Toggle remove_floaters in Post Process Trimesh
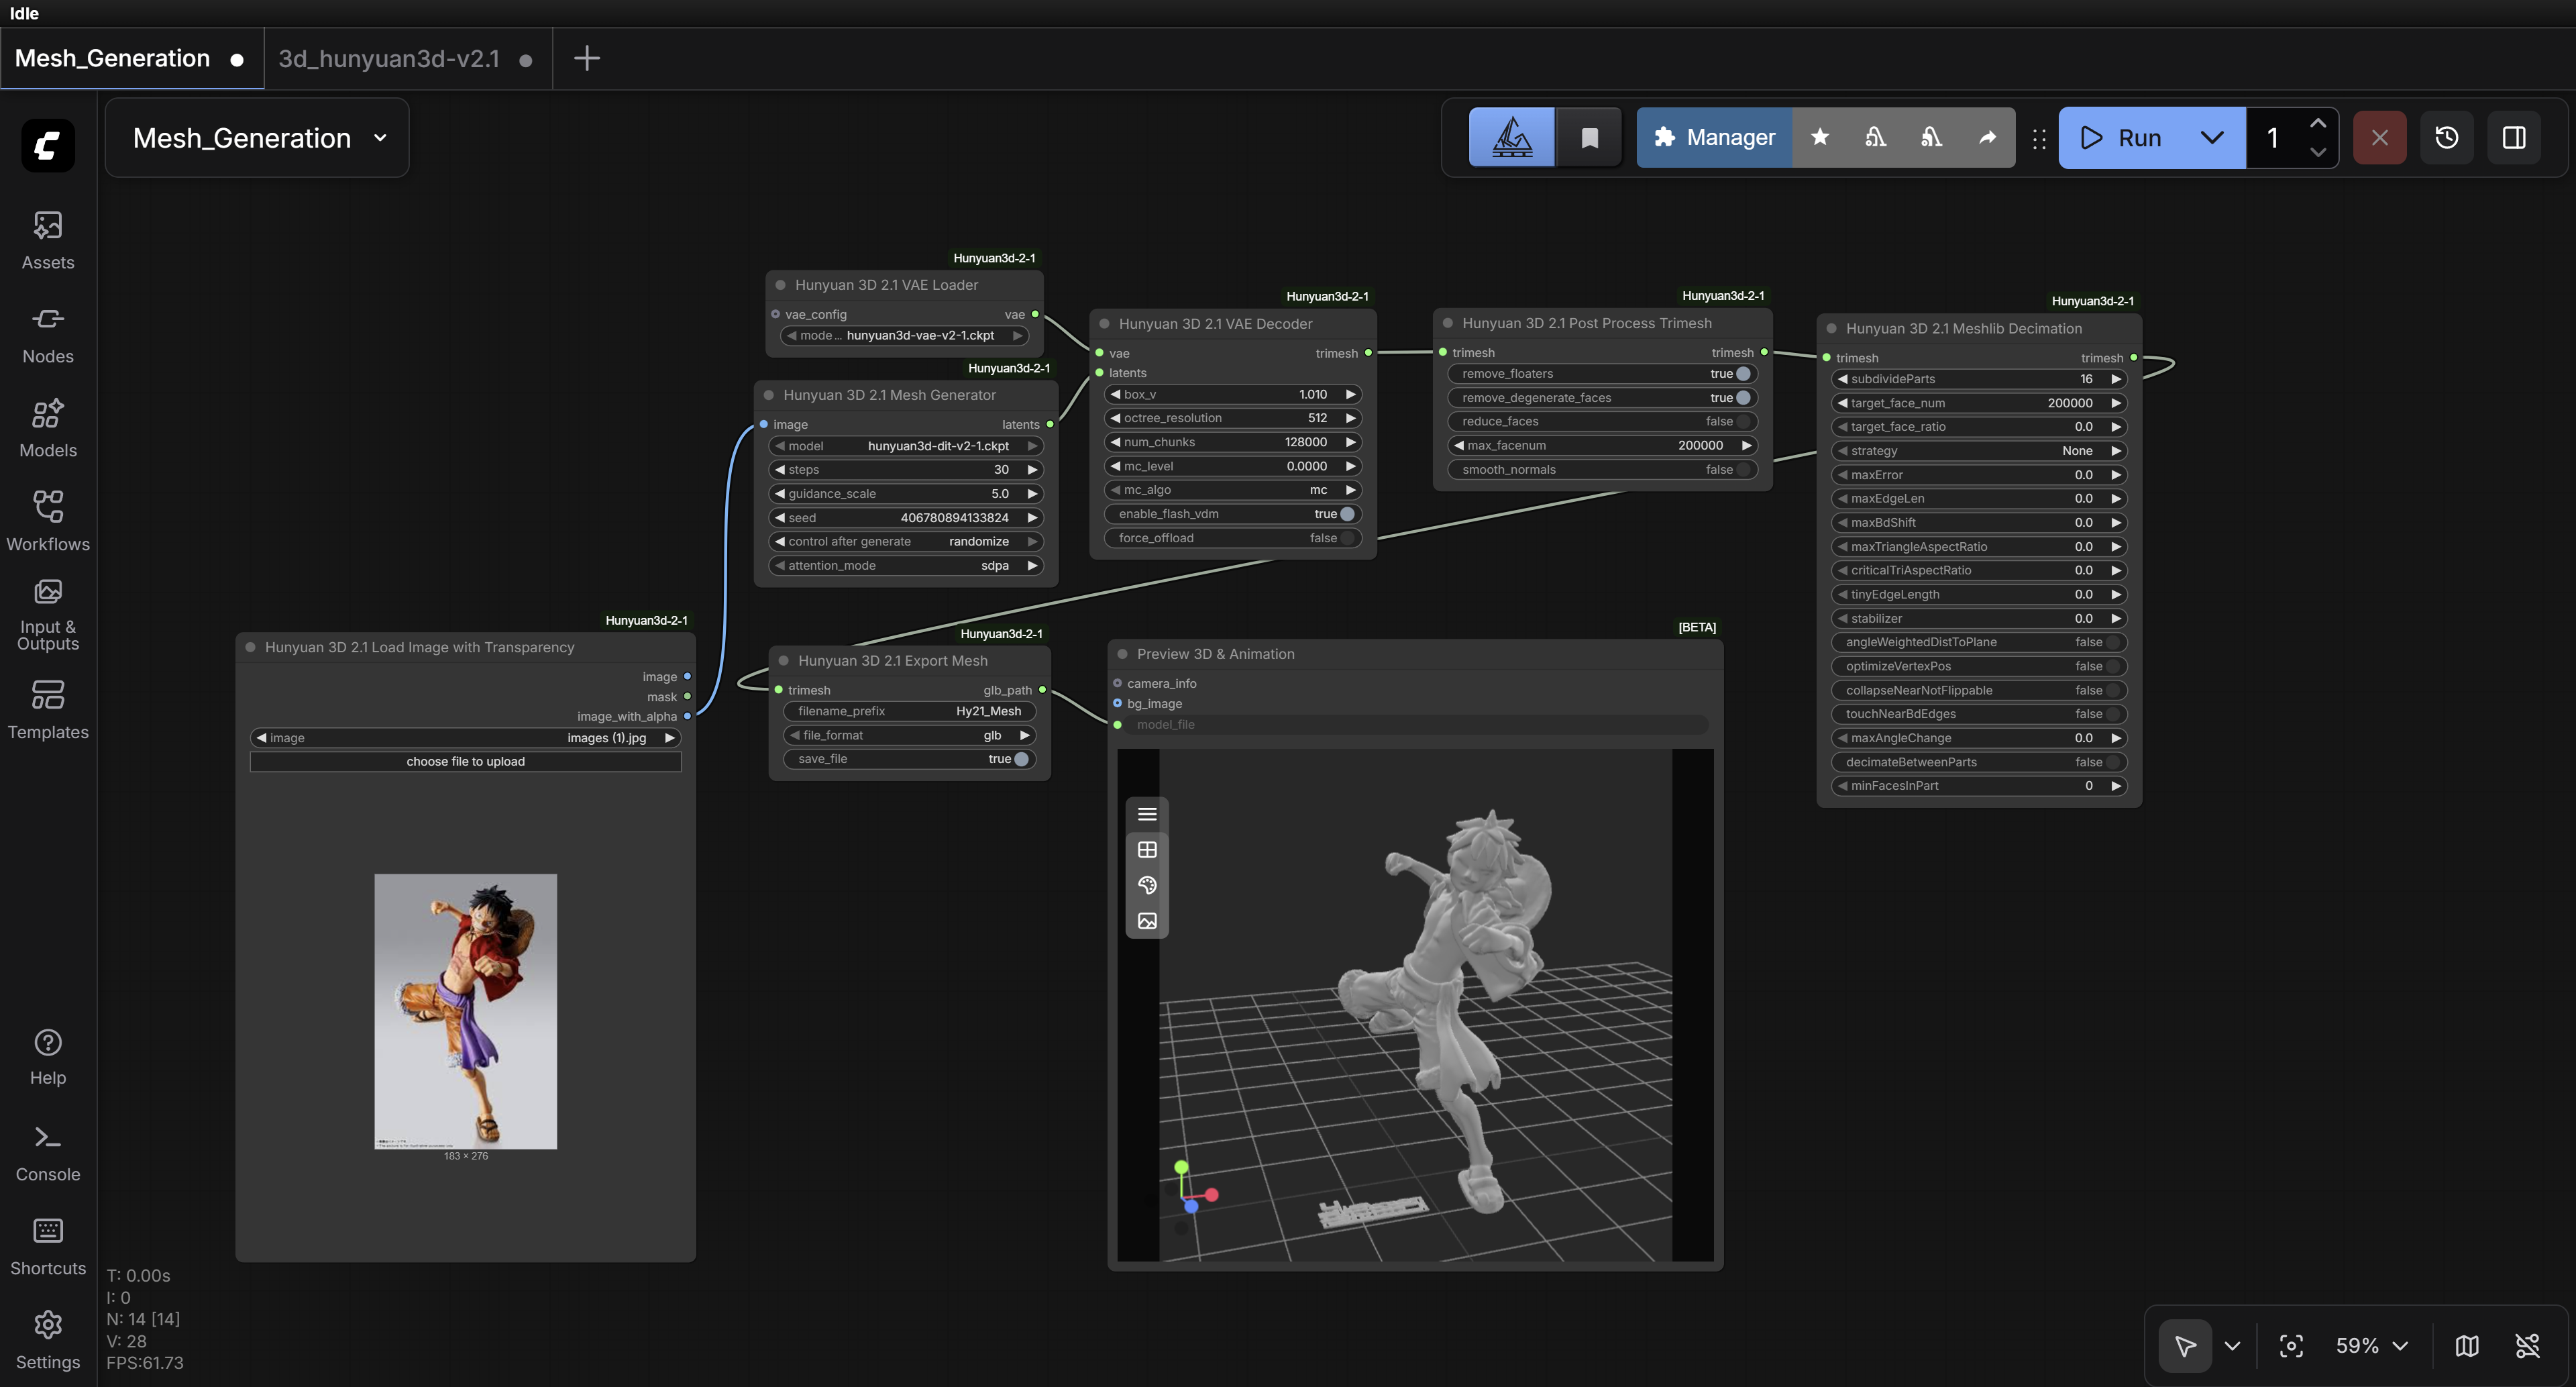The image size is (2576, 1387). tap(1743, 374)
